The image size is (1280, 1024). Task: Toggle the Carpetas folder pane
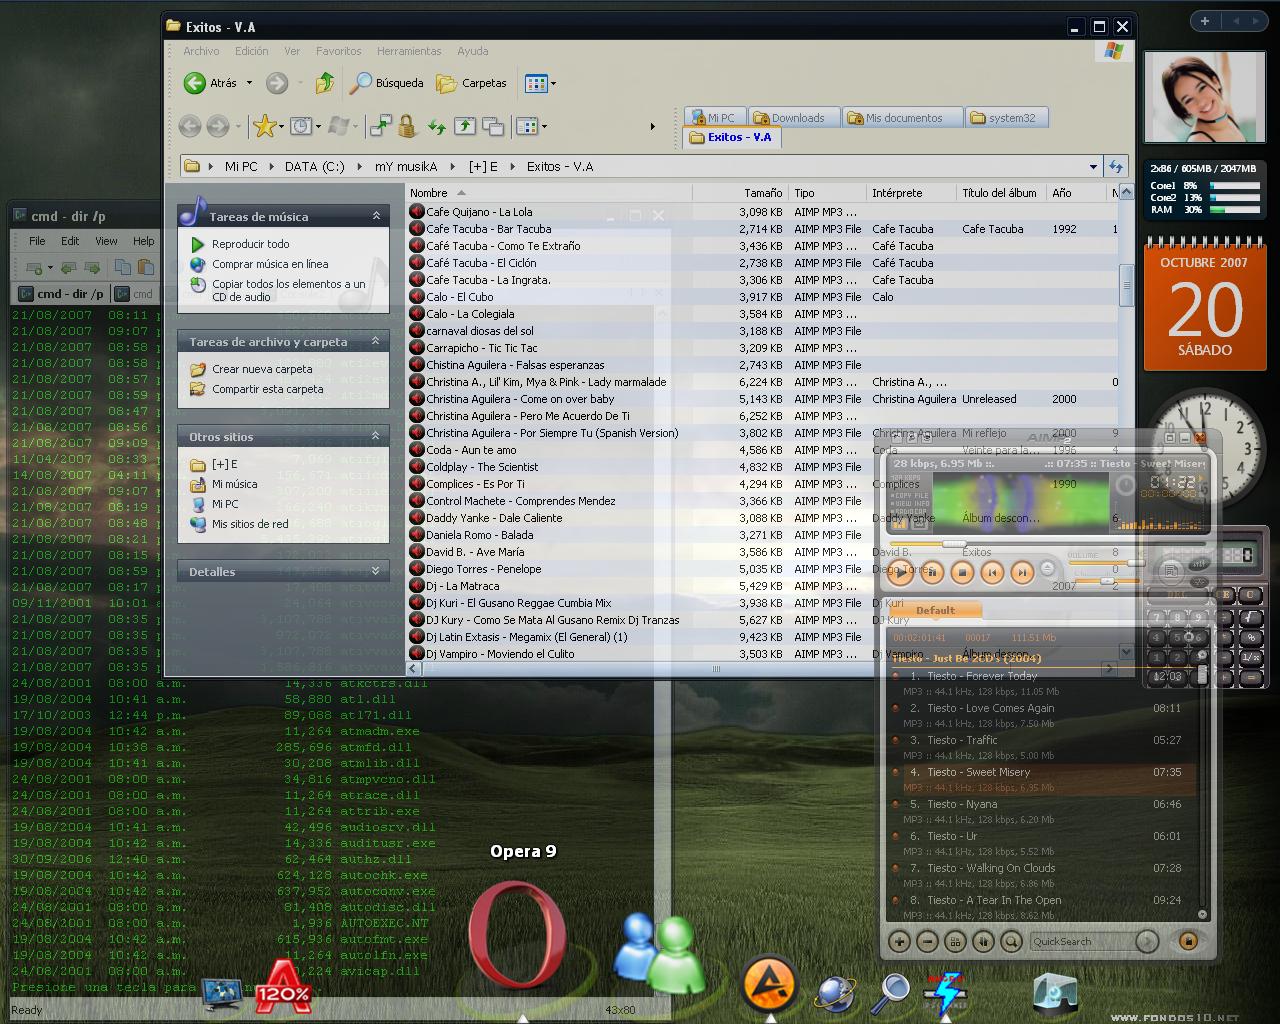click(x=472, y=83)
